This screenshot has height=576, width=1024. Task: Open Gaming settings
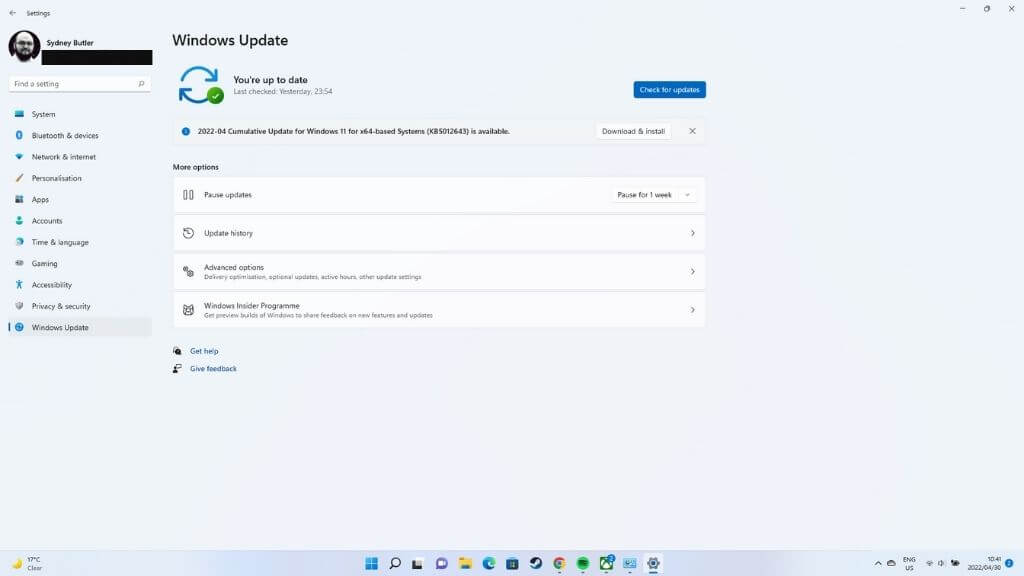pos(80,264)
